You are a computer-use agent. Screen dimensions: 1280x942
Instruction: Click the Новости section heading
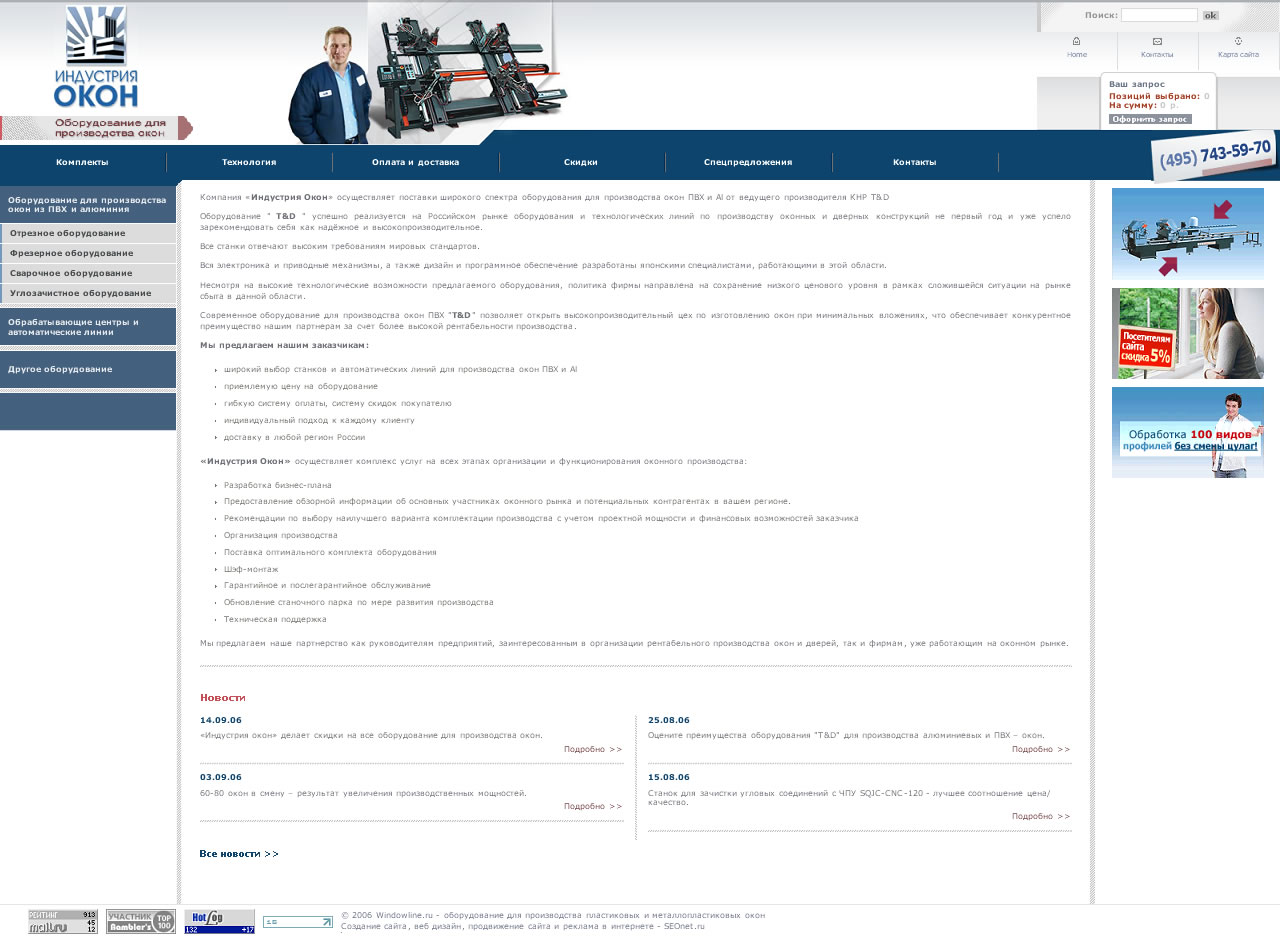[x=223, y=697]
